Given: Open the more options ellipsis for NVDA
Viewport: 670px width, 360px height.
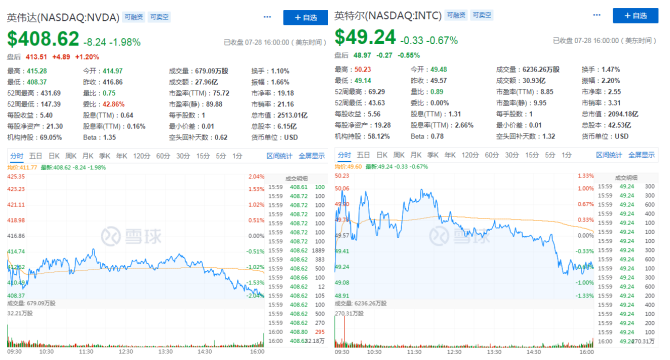Looking at the screenshot, I should pyautogui.click(x=267, y=17).
